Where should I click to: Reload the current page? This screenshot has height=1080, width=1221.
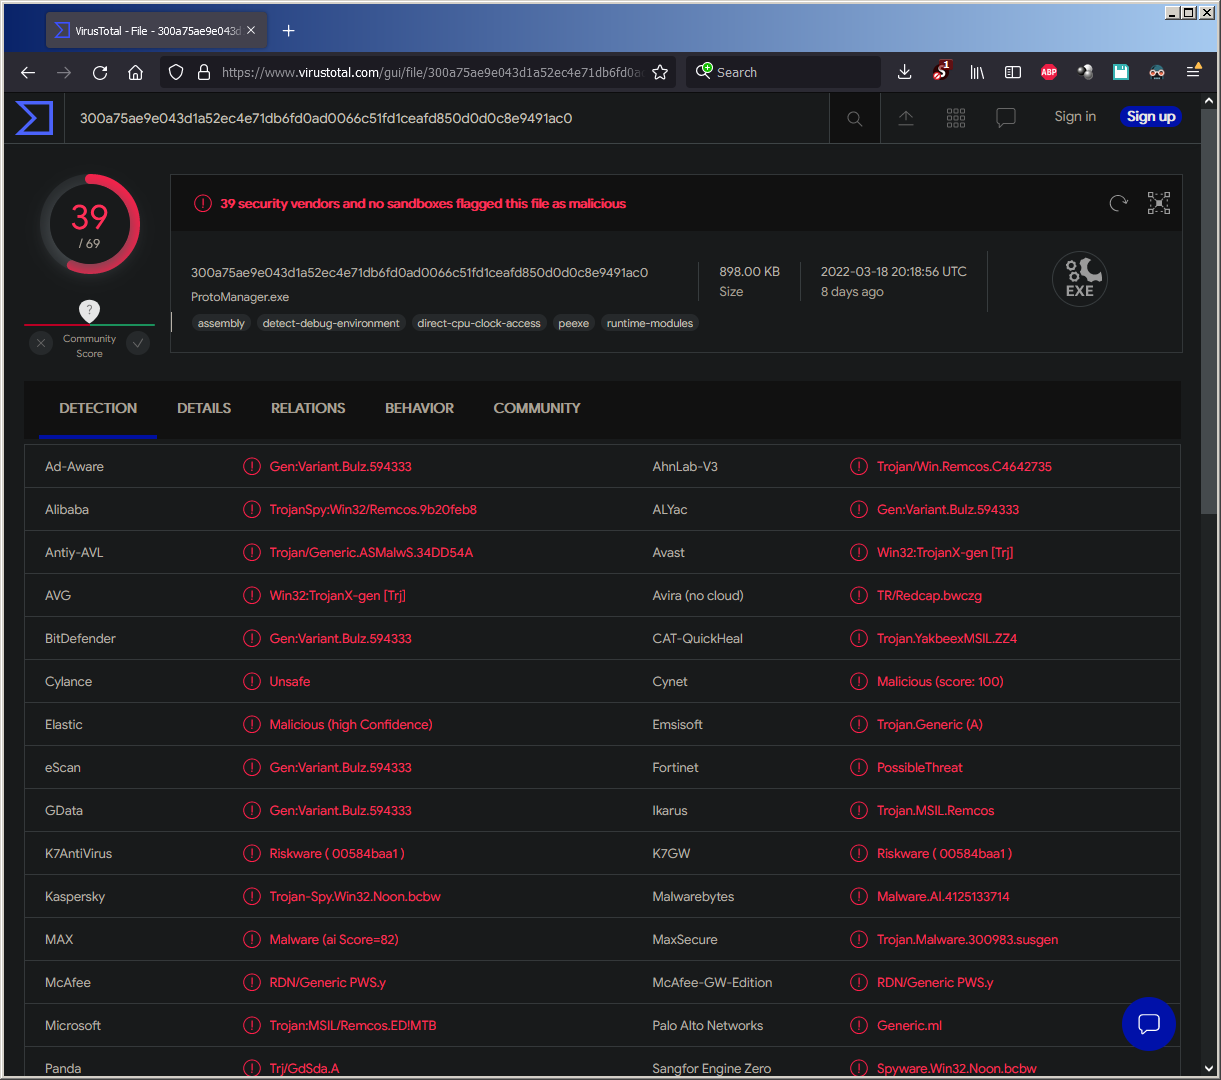(100, 72)
